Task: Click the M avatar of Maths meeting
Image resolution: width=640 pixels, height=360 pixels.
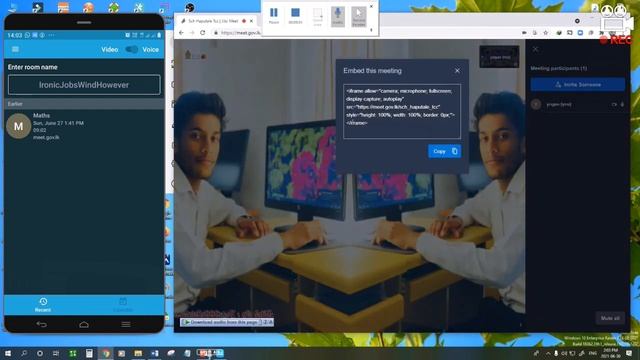Action: (18, 126)
